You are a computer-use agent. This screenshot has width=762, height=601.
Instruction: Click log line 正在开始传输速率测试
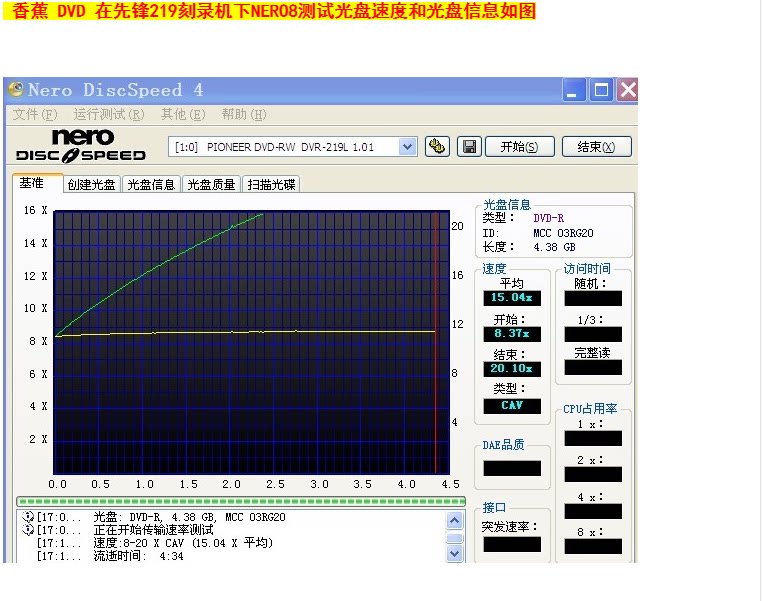(x=154, y=530)
